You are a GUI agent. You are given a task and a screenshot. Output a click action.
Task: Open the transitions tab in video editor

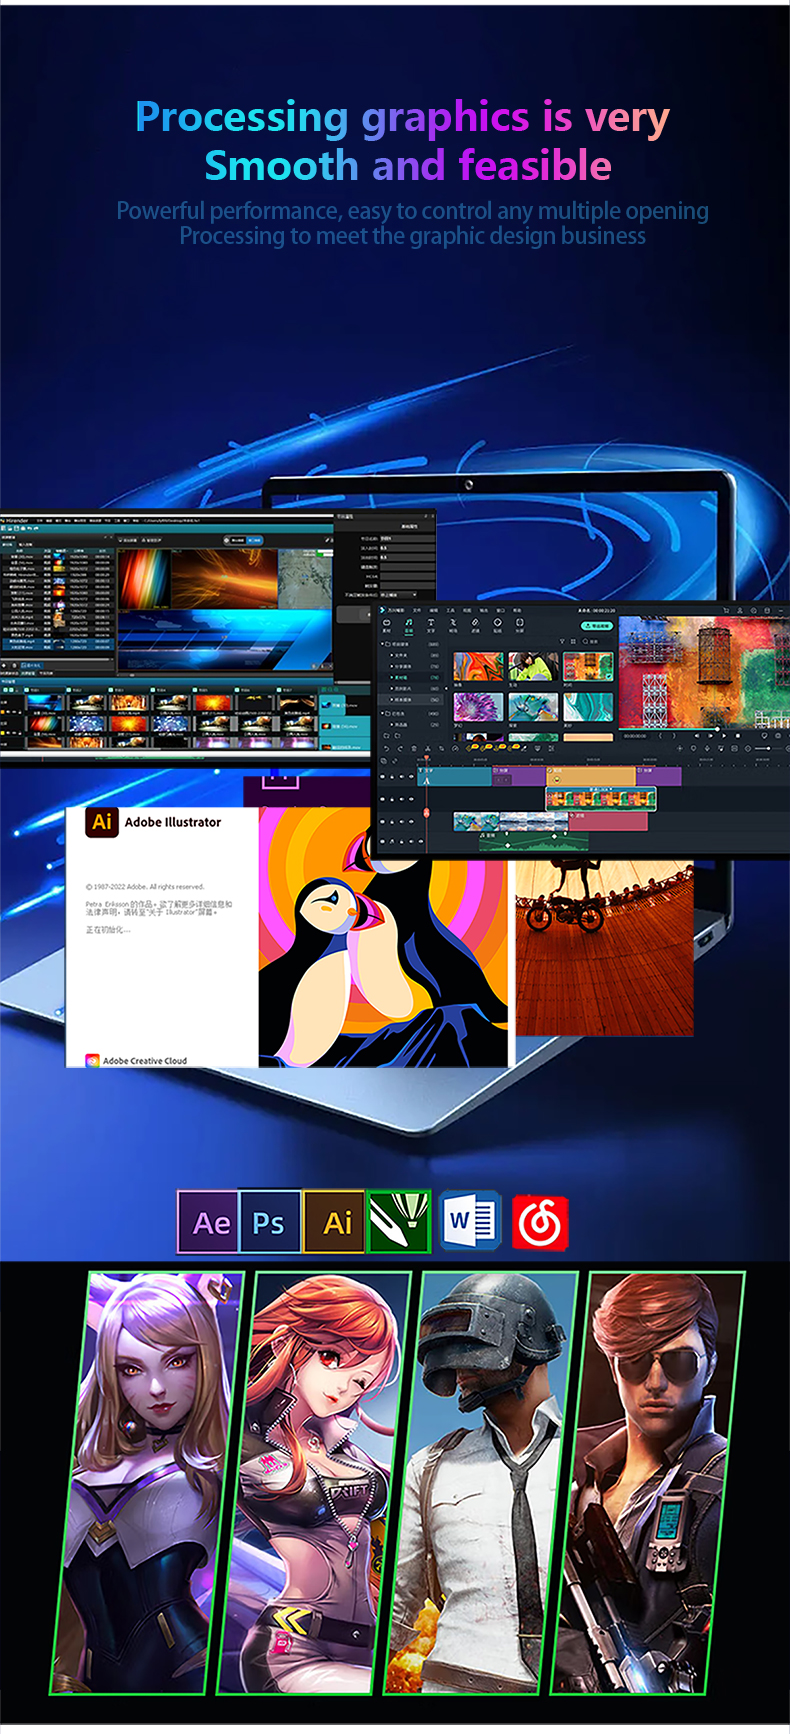[453, 626]
